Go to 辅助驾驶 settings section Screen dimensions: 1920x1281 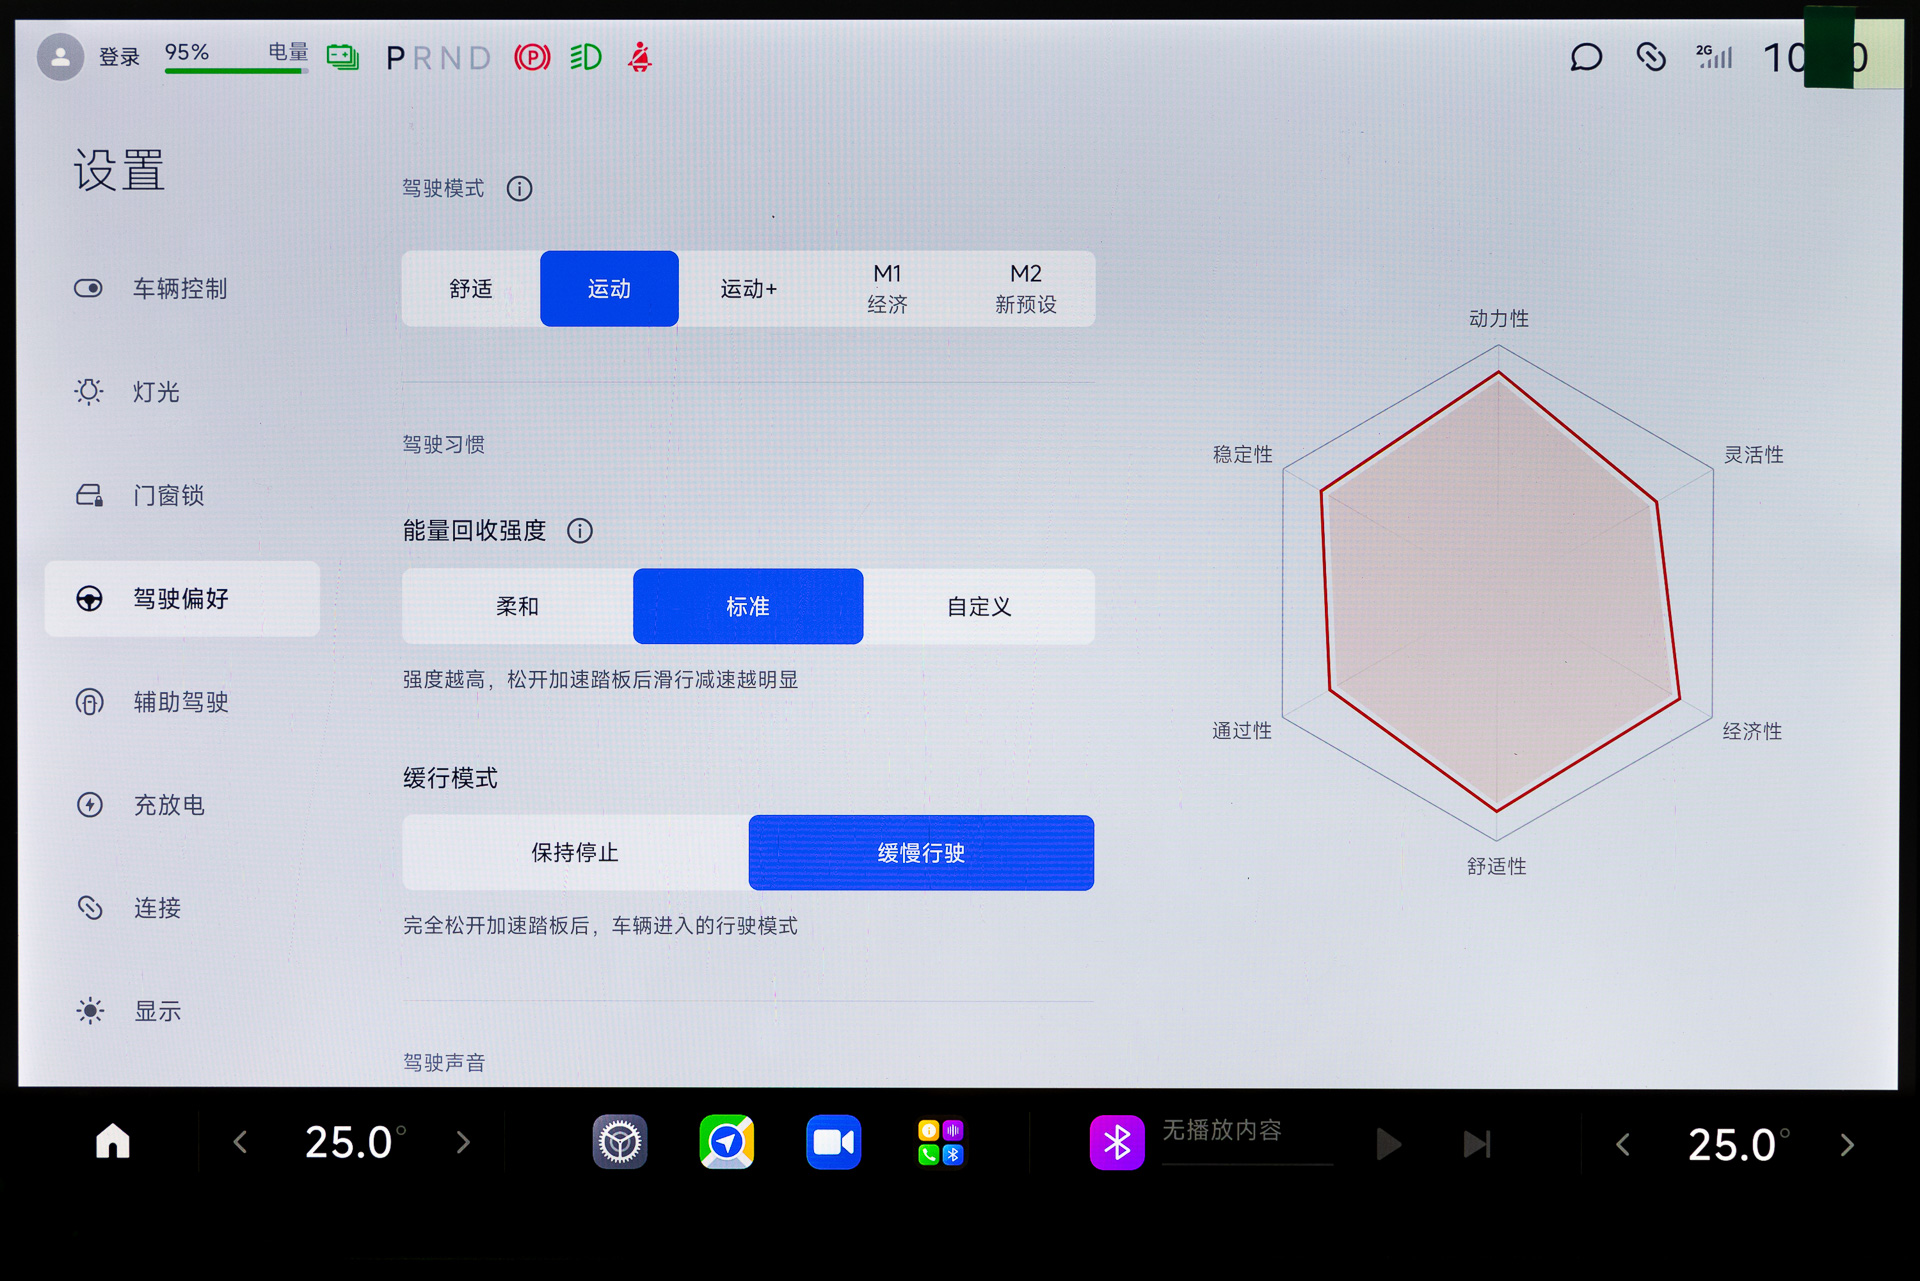pos(180,702)
